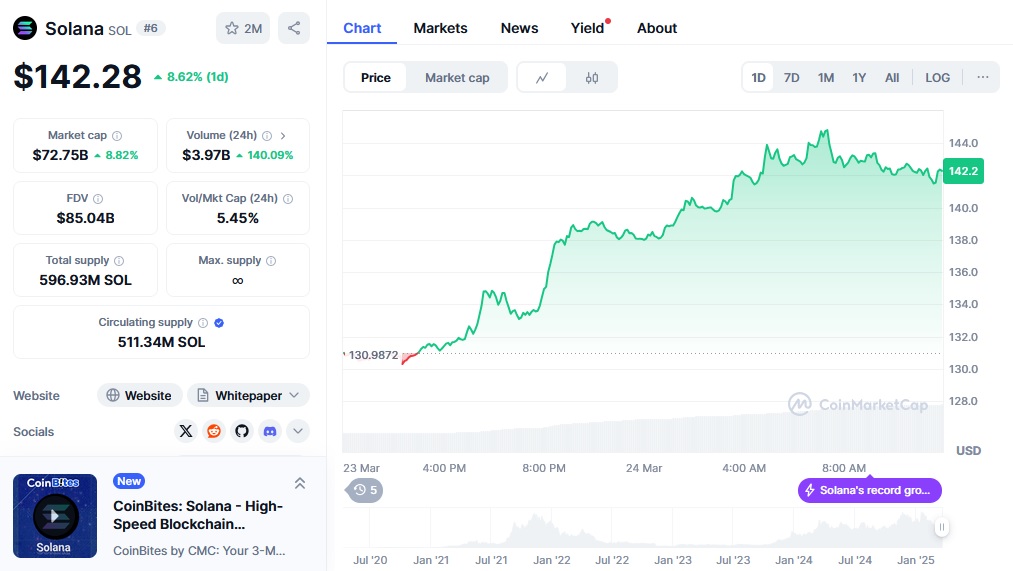This screenshot has height=571, width=1013.
Task: Open more chart options ellipsis
Action: click(x=983, y=78)
